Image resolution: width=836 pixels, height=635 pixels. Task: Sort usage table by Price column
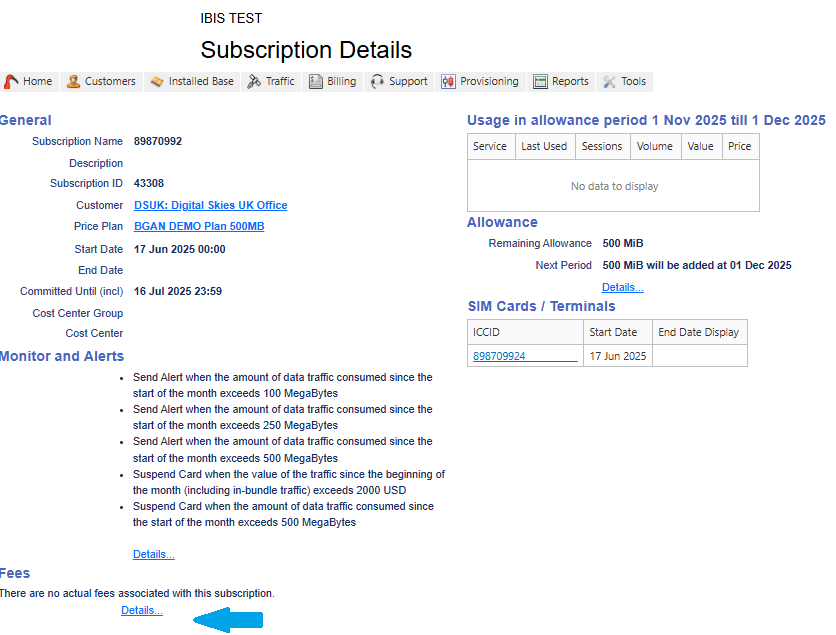point(739,146)
